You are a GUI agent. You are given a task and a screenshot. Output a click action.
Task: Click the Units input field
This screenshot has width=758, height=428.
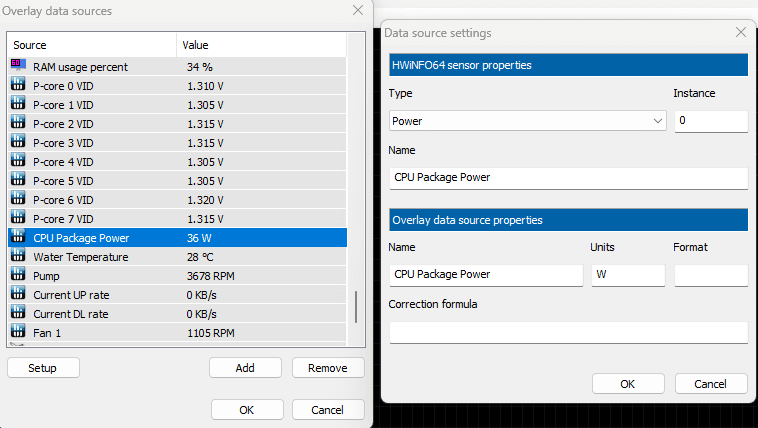coord(628,274)
